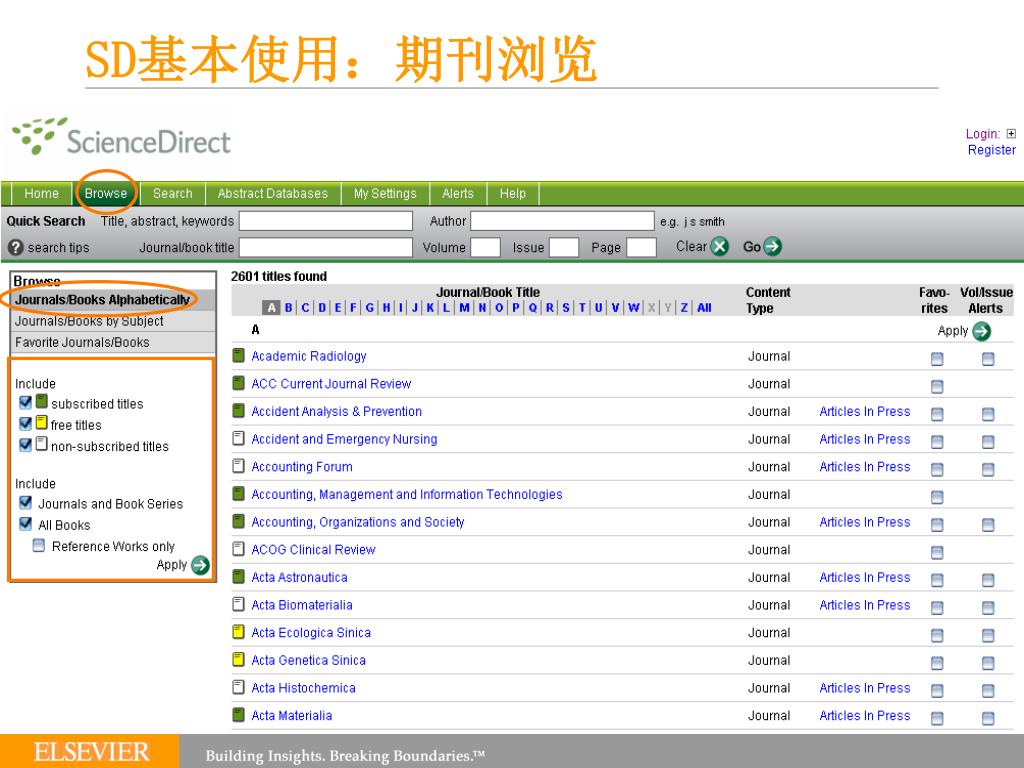The width and height of the screenshot is (1024, 768).
Task: Click green icon beside Acta Materialia
Action: coord(238,714)
